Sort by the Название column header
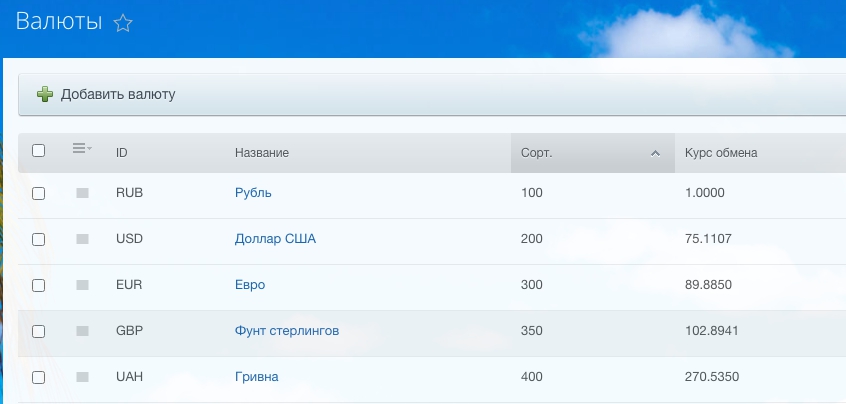Image resolution: width=846 pixels, height=404 pixels. coord(262,153)
